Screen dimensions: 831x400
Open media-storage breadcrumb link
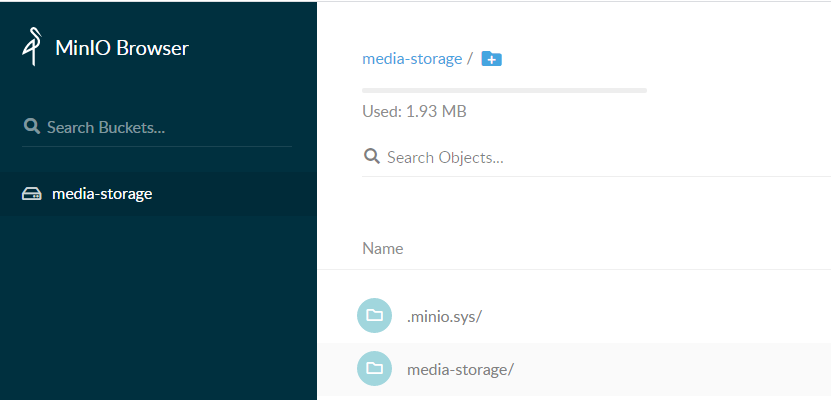pos(412,59)
